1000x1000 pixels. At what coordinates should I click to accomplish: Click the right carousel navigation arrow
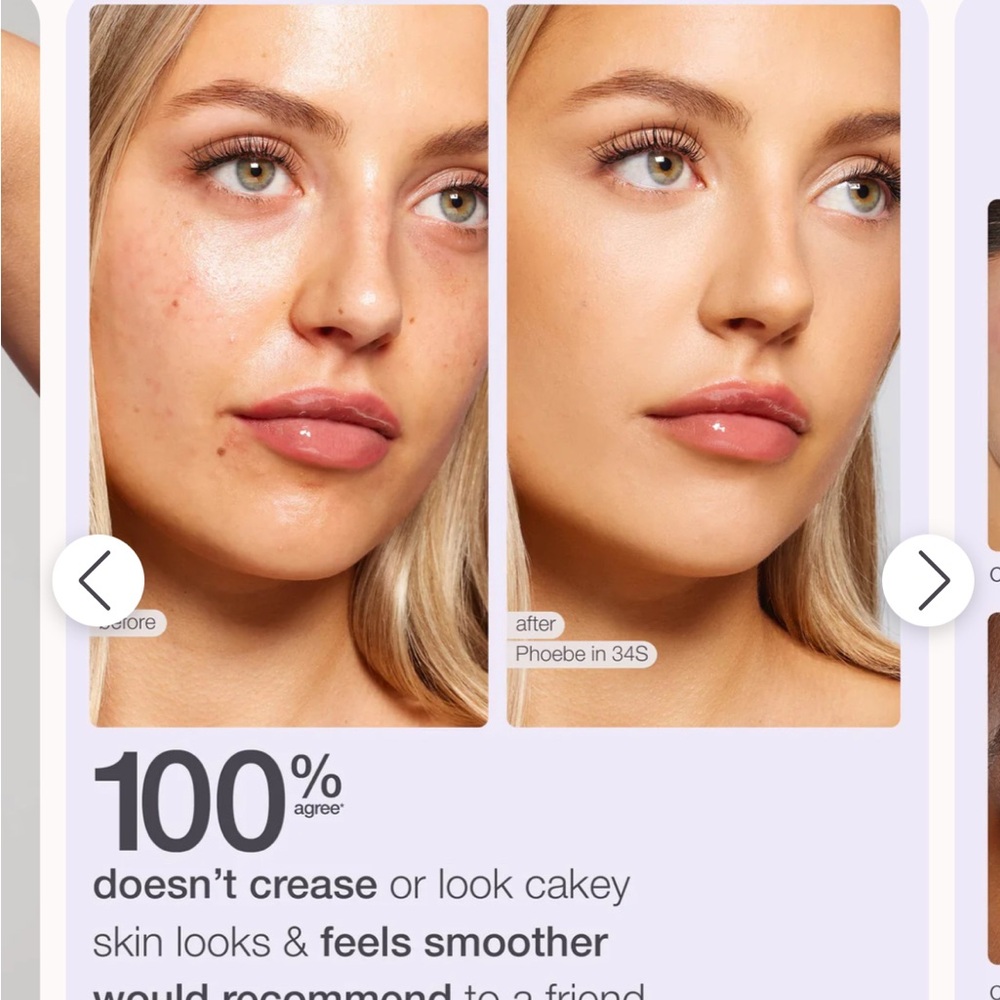[928, 580]
